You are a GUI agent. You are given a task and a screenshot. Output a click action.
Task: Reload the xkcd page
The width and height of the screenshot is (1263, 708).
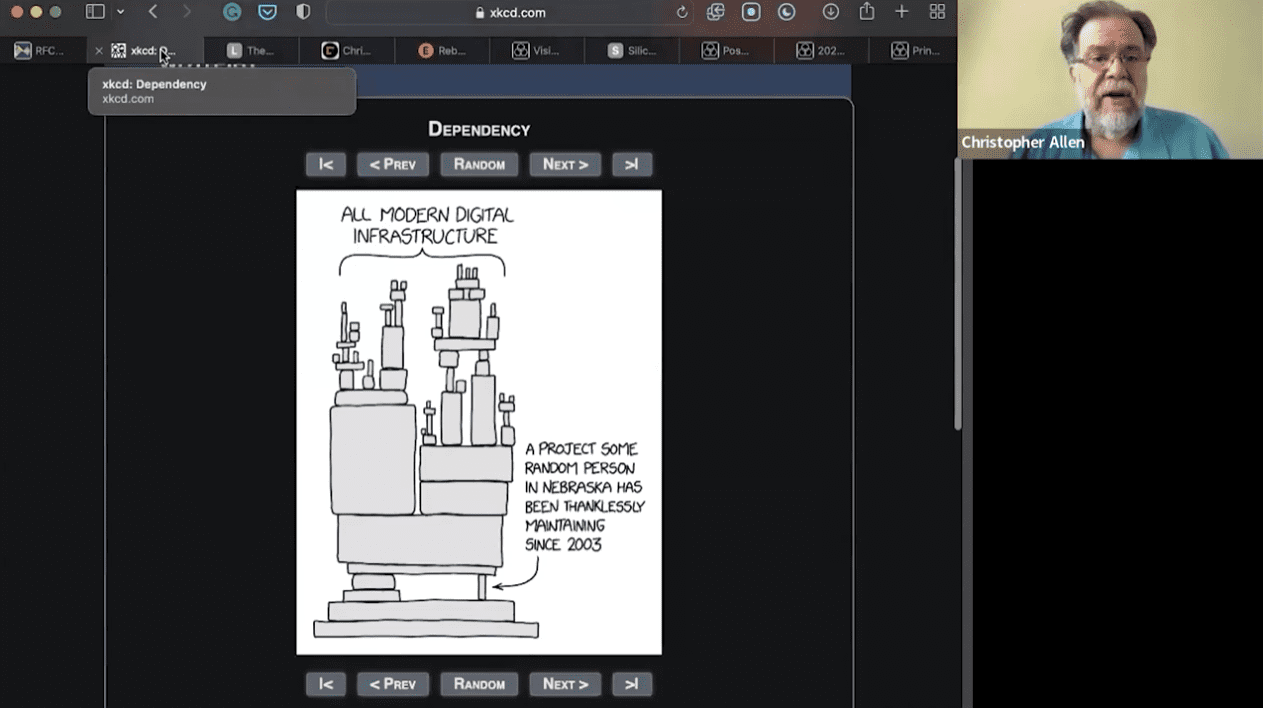(682, 13)
